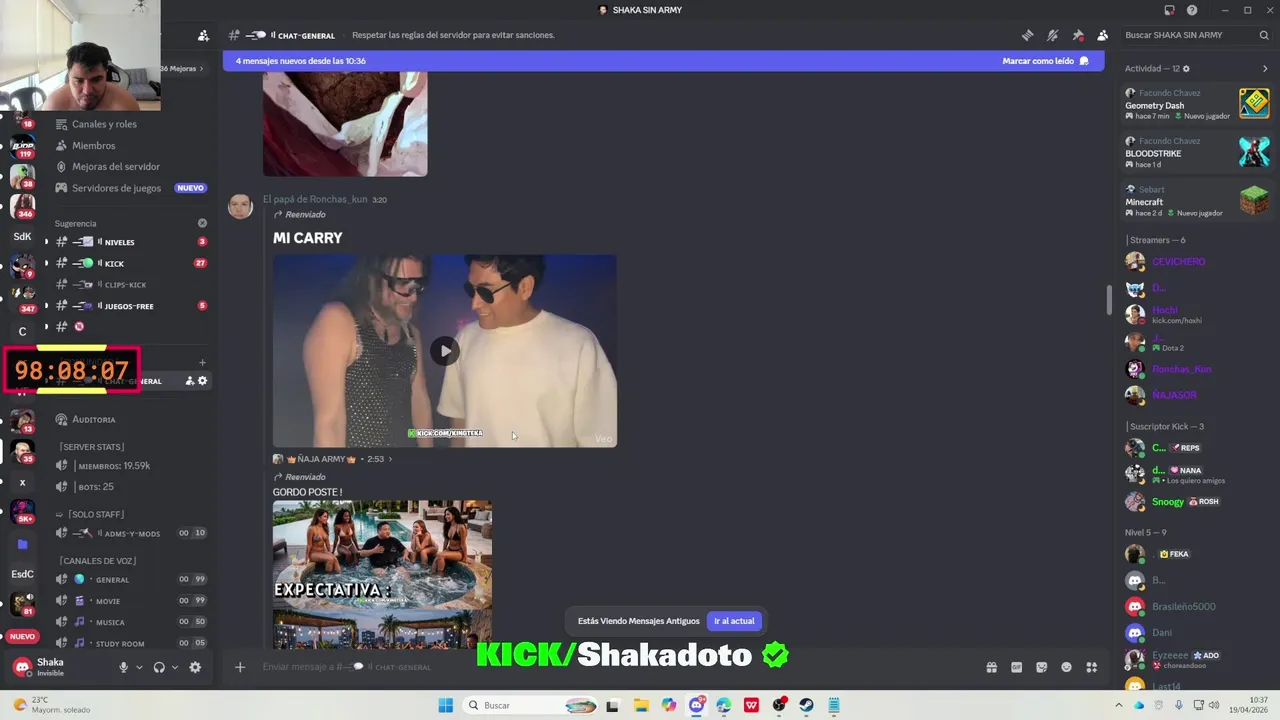Collapse the SERVER STATS category
The image size is (1280, 720).
91,447
